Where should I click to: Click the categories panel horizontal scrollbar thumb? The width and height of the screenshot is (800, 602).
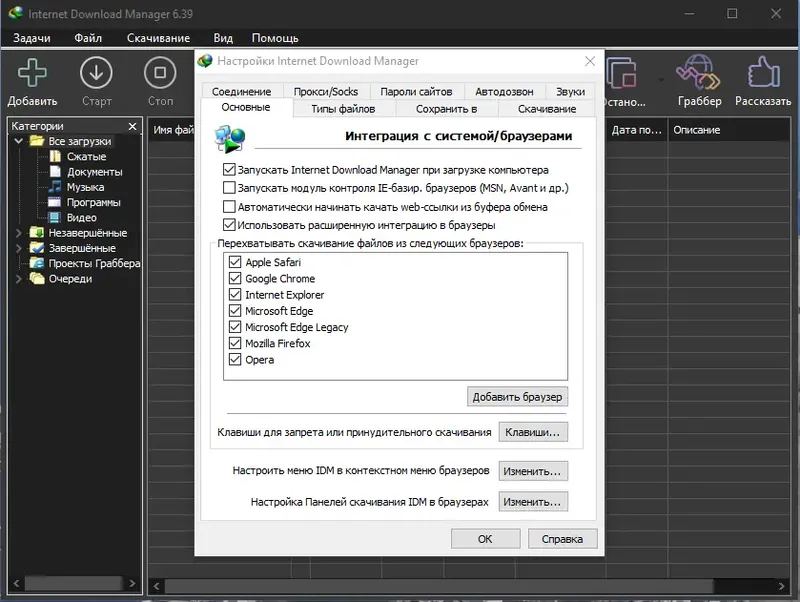pos(74,583)
